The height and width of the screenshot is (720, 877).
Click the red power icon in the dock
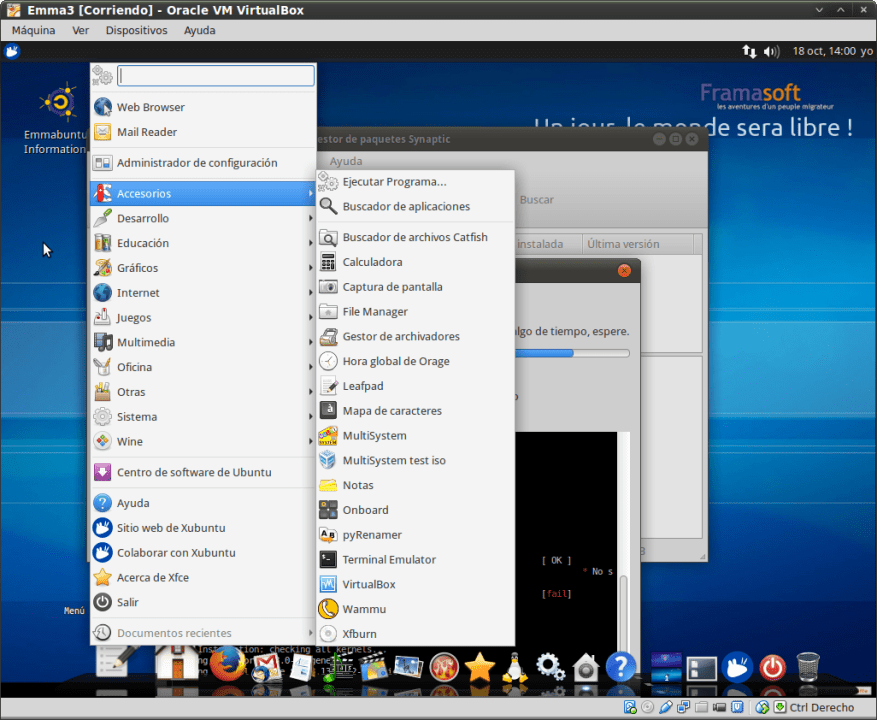click(772, 666)
